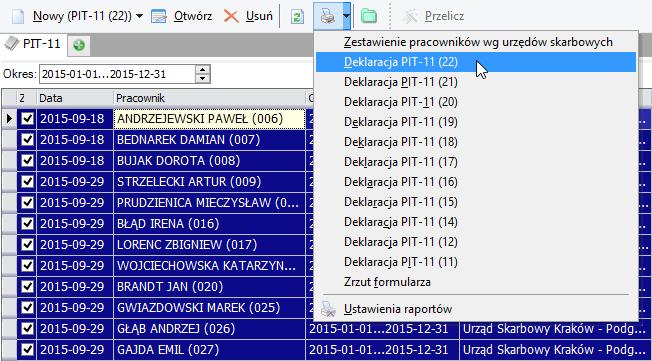Uncheck the checkbox for GŁĄB ANDRZEJ row
This screenshot has height=361, width=652.
(27, 329)
